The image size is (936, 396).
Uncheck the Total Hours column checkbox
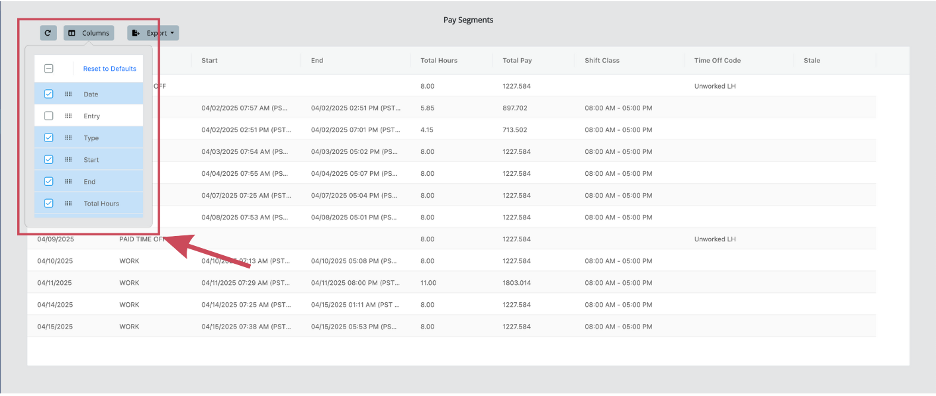pyautogui.click(x=49, y=203)
